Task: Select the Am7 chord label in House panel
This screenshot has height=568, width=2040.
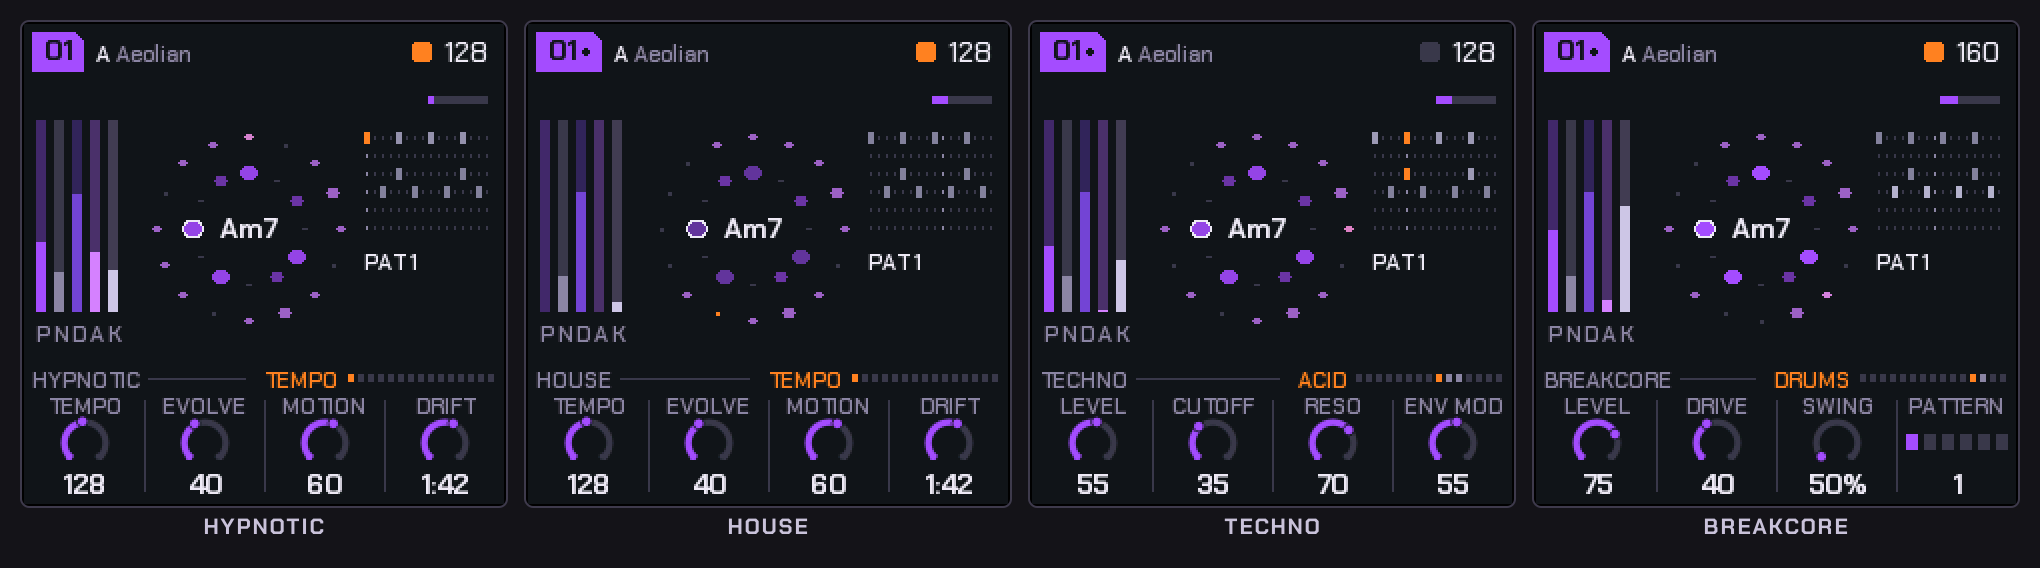Action: point(753,229)
